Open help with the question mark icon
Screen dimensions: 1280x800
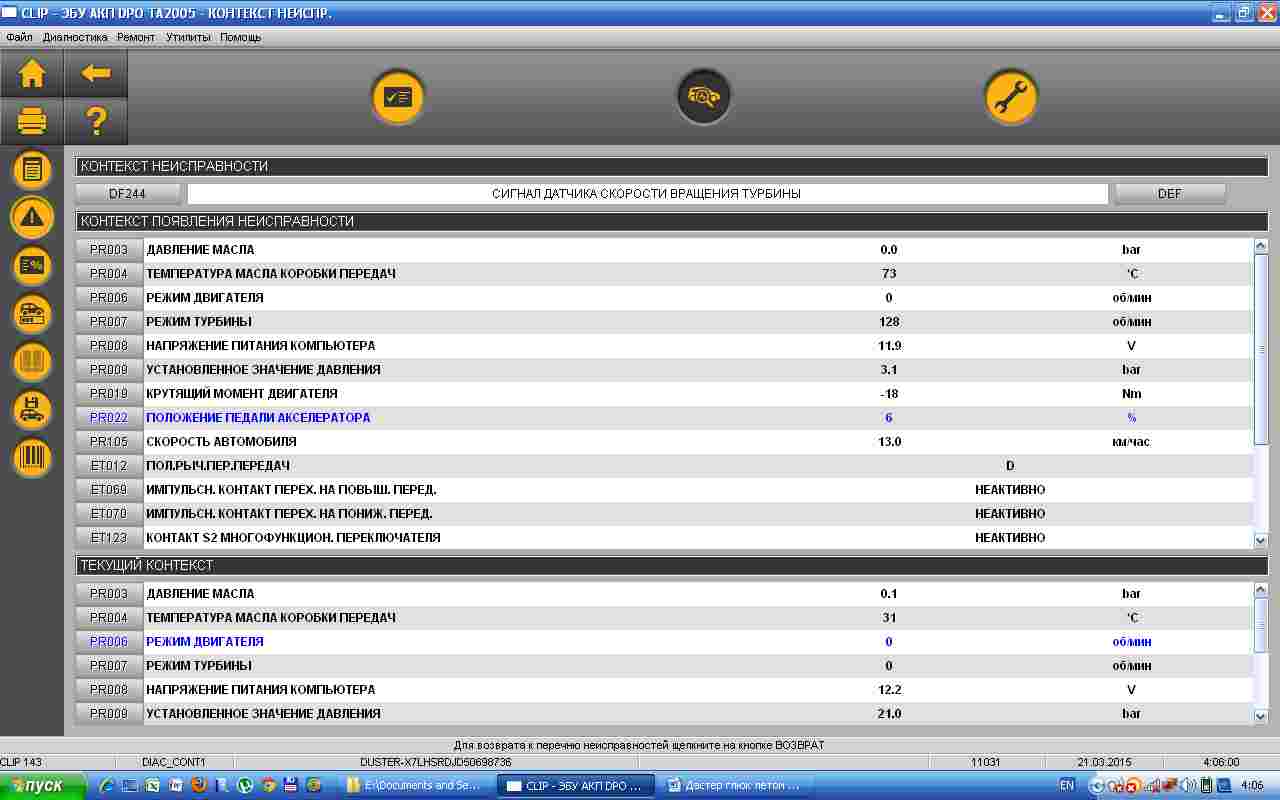96,122
